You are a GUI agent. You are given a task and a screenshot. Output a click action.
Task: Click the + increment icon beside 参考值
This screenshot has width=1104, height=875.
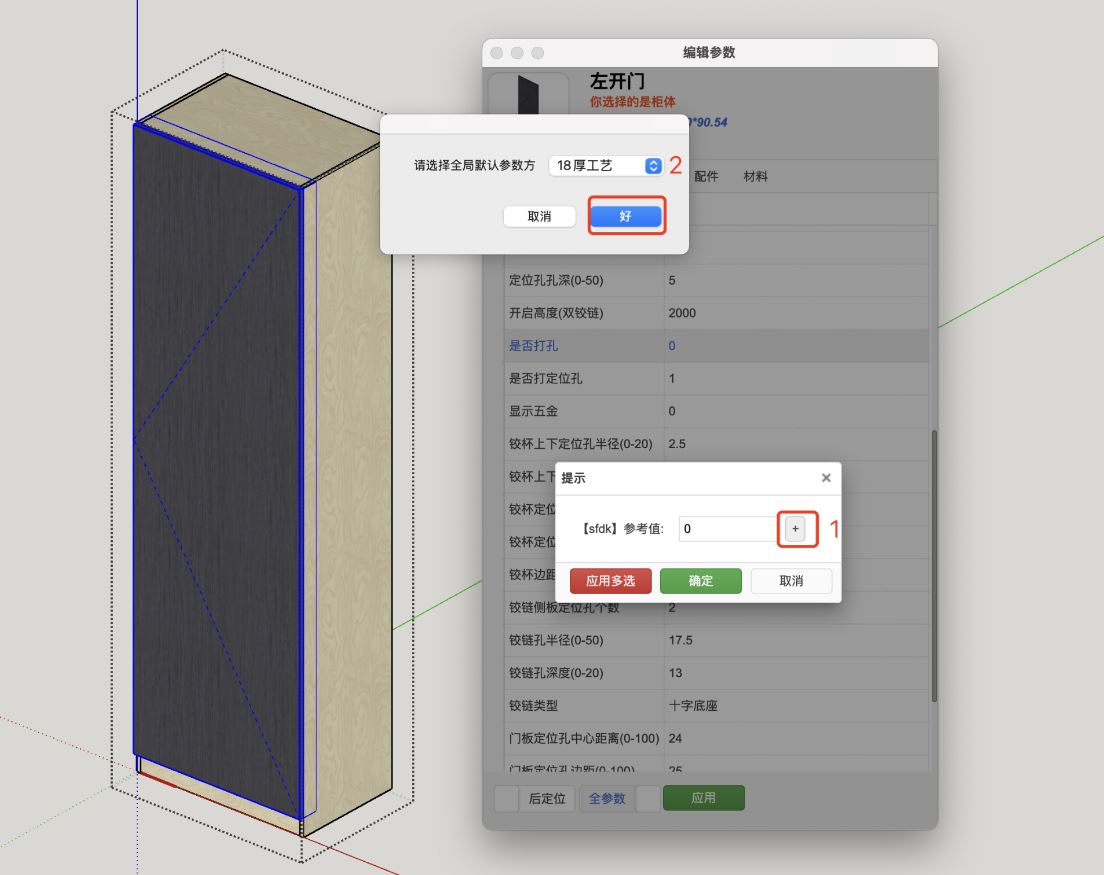pyautogui.click(x=795, y=529)
